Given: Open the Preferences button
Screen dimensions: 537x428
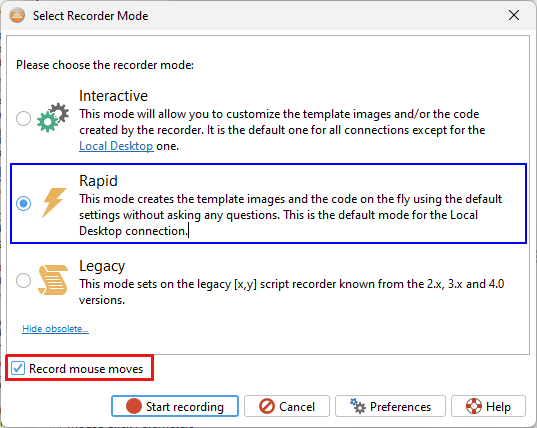Looking at the screenshot, I should (x=390, y=406).
